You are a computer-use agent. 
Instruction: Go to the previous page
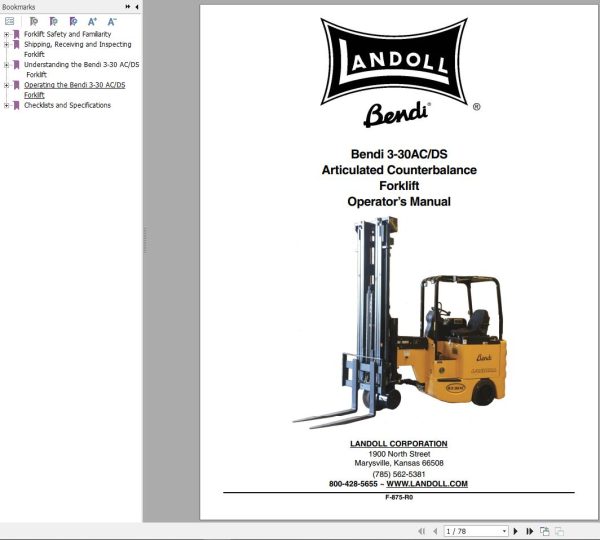(435, 531)
